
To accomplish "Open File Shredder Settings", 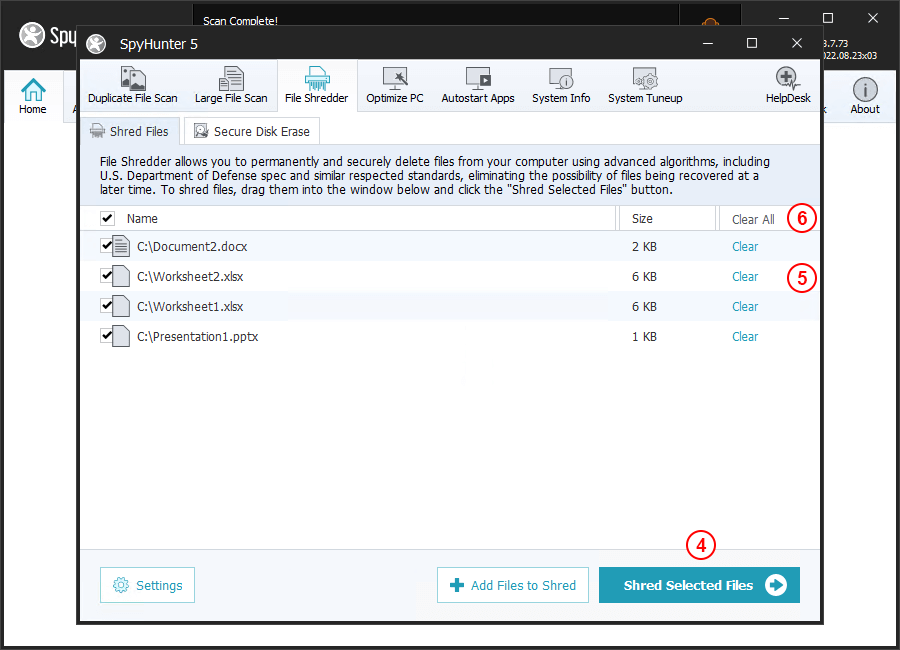I will tap(147, 585).
